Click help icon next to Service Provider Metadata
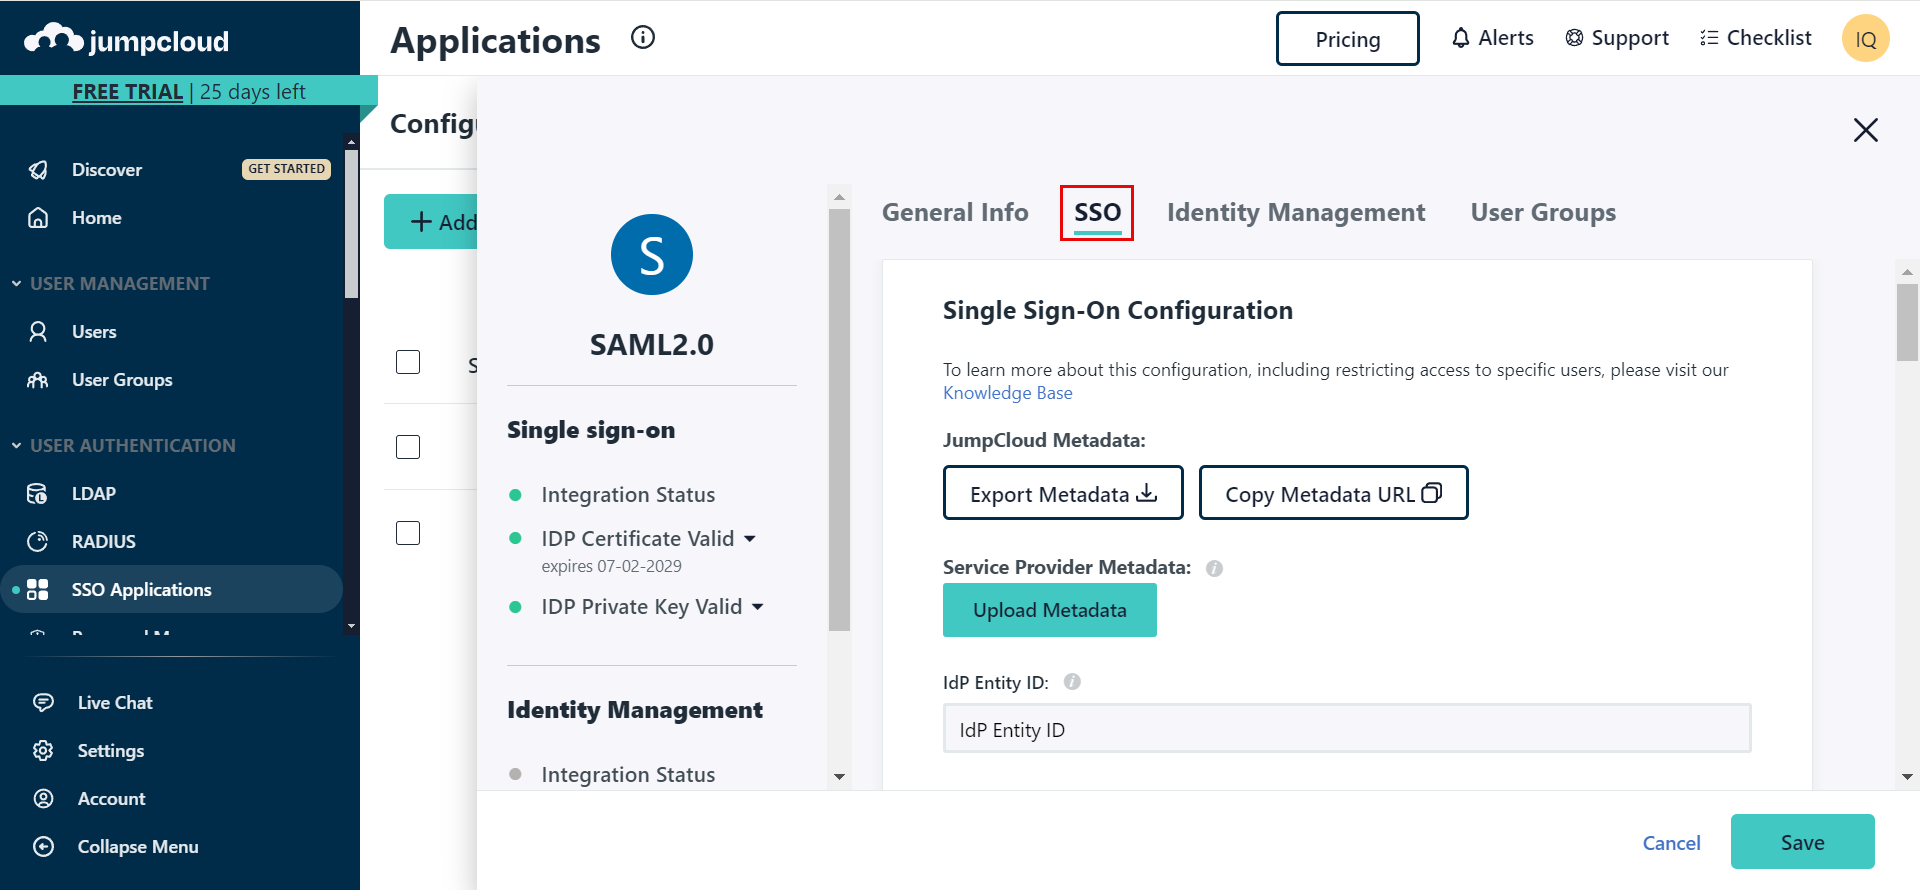This screenshot has width=1920, height=890. pyautogui.click(x=1214, y=568)
